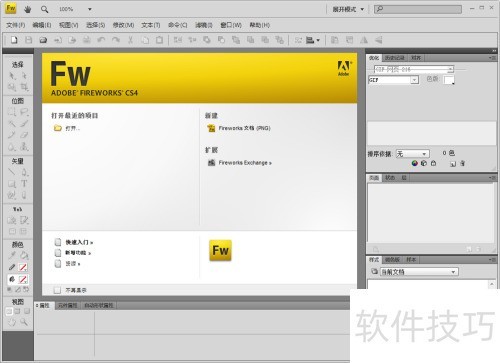
Task: Select the Eyedropper tool
Action: [x=12, y=255]
